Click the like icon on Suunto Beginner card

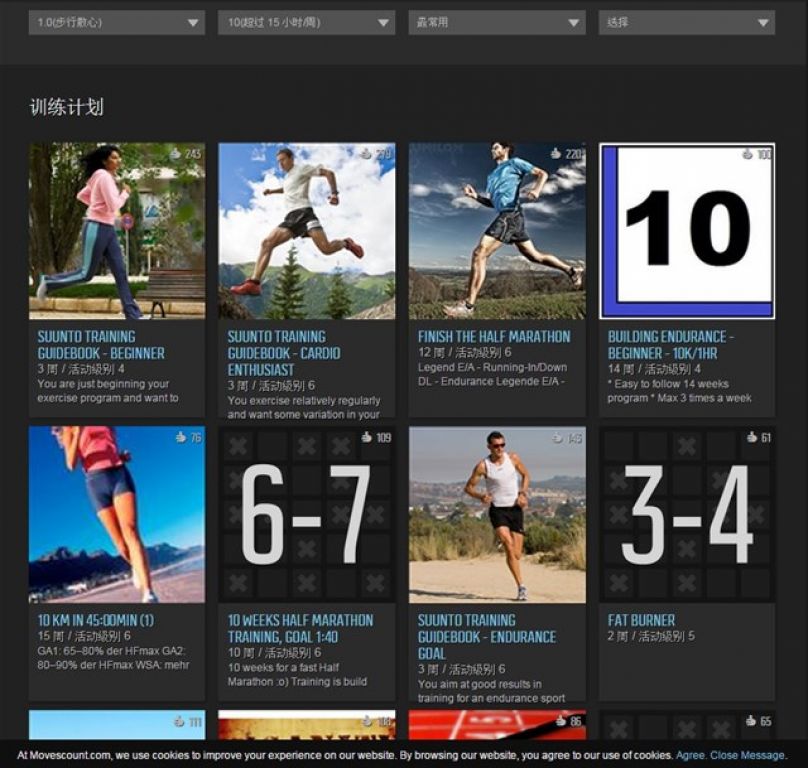tap(175, 154)
